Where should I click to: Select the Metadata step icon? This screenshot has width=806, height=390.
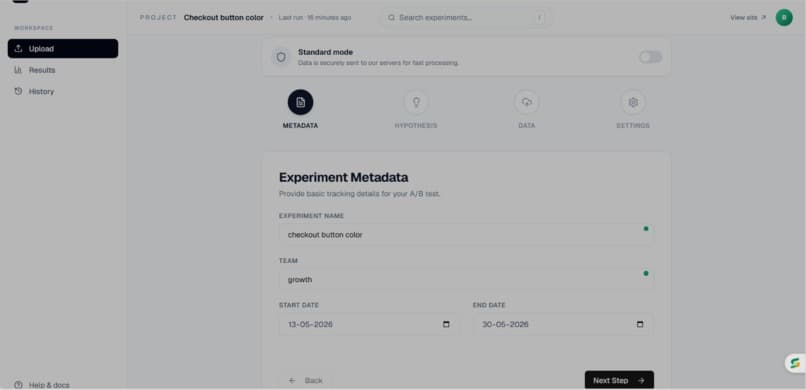(300, 102)
